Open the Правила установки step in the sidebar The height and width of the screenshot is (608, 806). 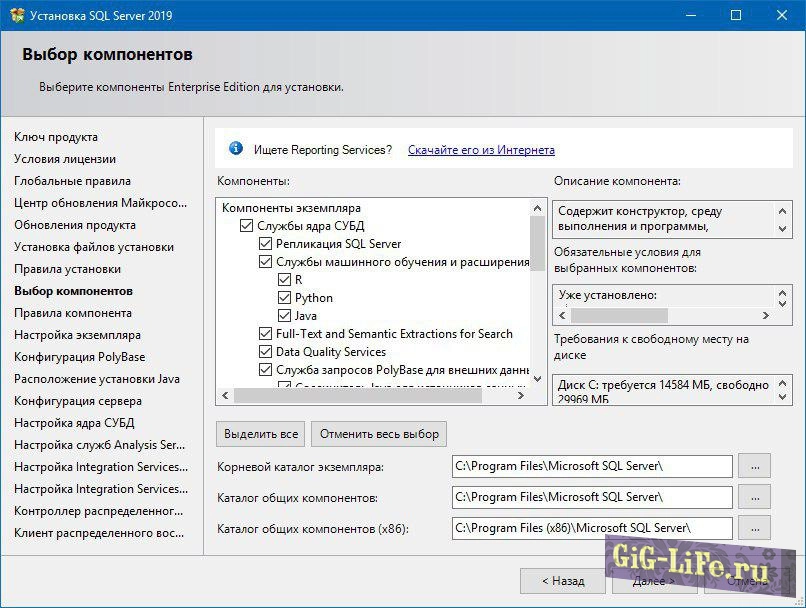(67, 269)
